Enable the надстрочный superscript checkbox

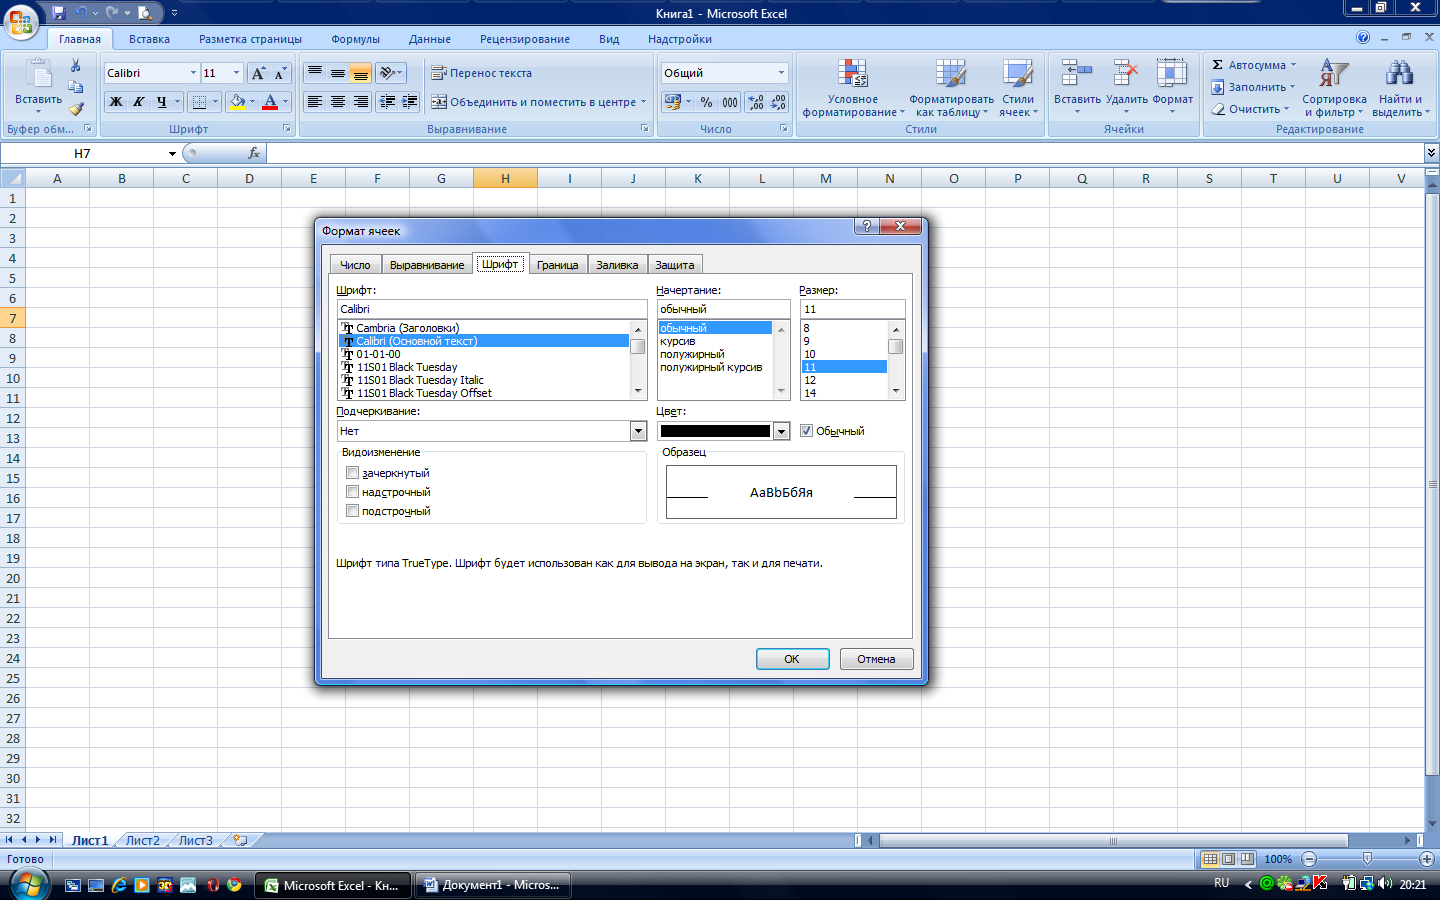352,492
